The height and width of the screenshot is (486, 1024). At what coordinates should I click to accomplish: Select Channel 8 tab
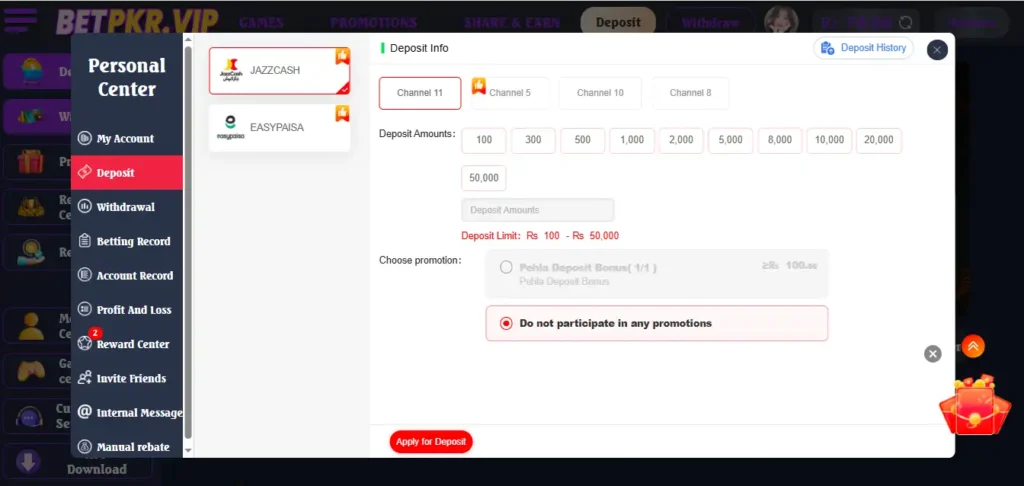[690, 93]
